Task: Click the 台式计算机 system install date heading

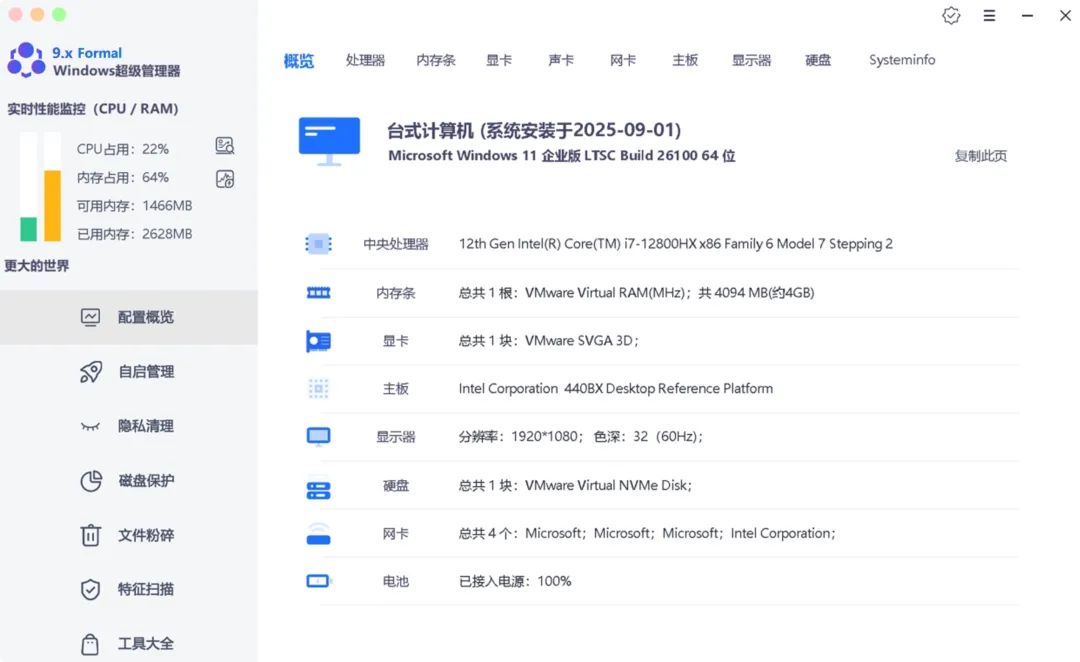Action: click(534, 130)
